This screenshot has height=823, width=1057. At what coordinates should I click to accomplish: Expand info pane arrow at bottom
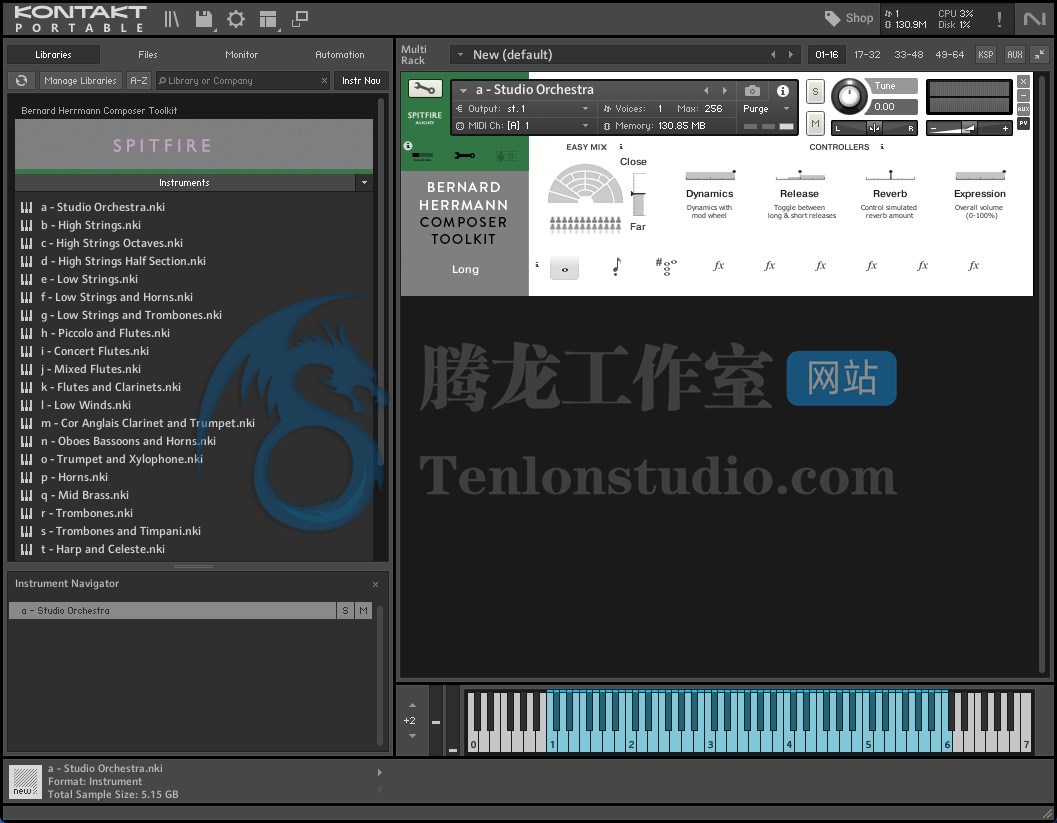tap(380, 772)
